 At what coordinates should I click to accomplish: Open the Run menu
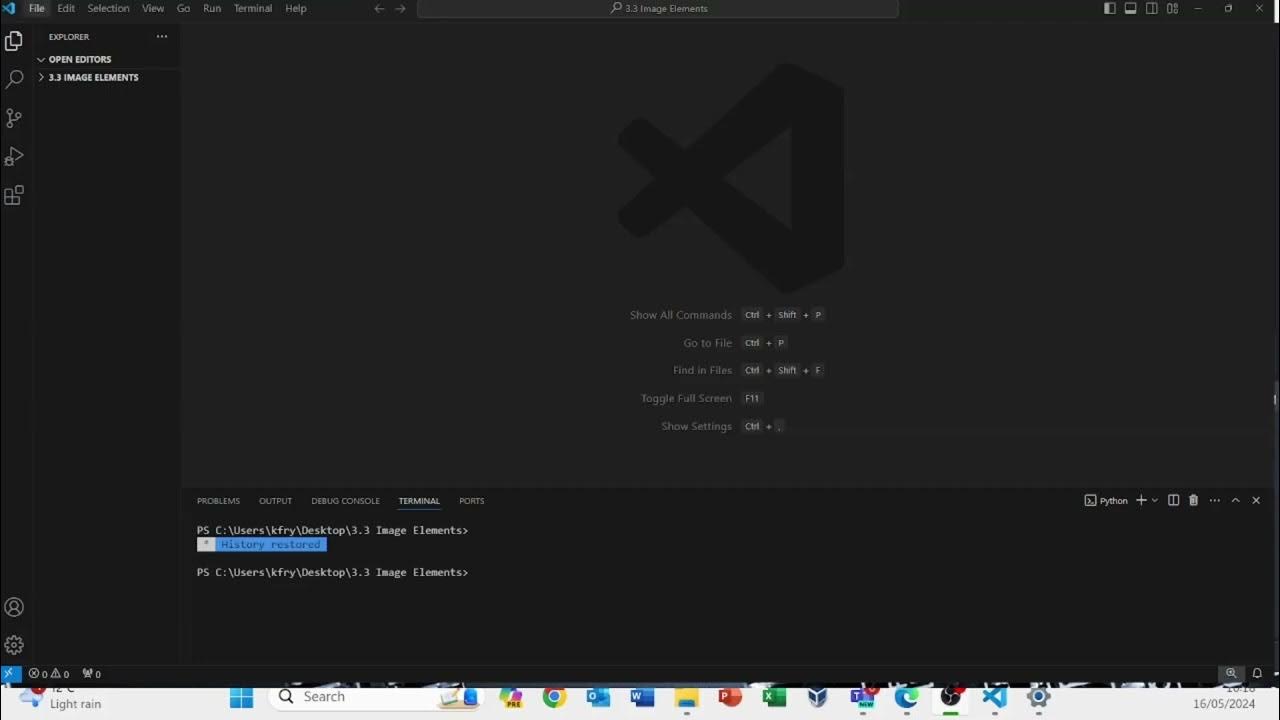click(x=212, y=8)
